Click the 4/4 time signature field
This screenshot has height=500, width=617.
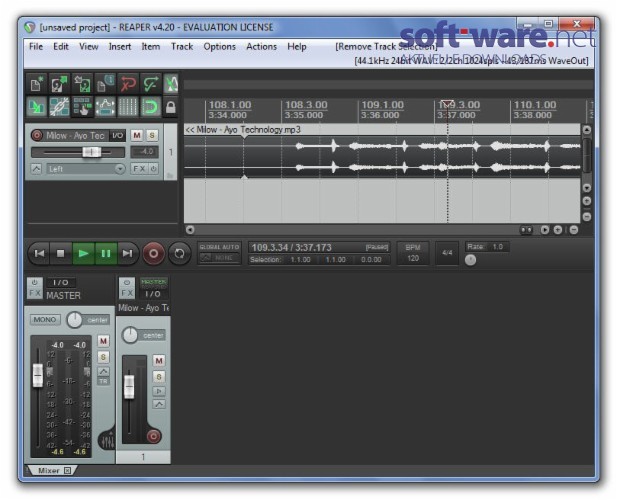pos(447,253)
